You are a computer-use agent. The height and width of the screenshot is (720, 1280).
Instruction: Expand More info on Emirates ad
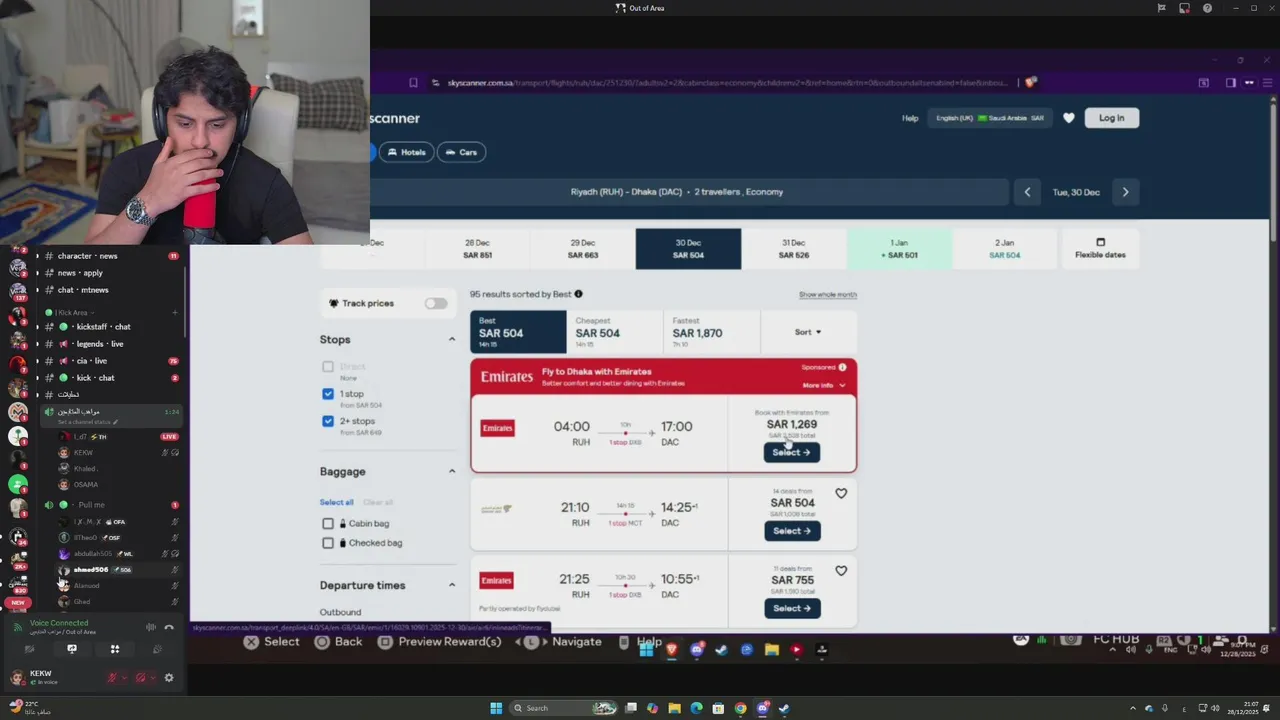click(824, 385)
